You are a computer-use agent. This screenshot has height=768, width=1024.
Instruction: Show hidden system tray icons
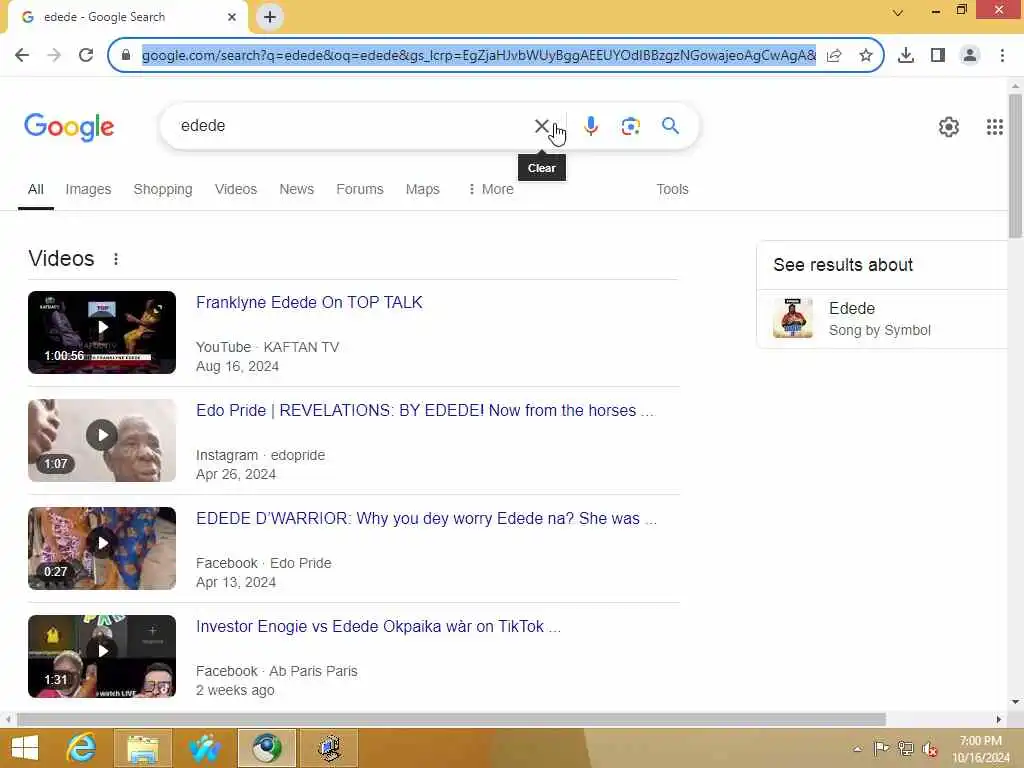[x=857, y=748]
